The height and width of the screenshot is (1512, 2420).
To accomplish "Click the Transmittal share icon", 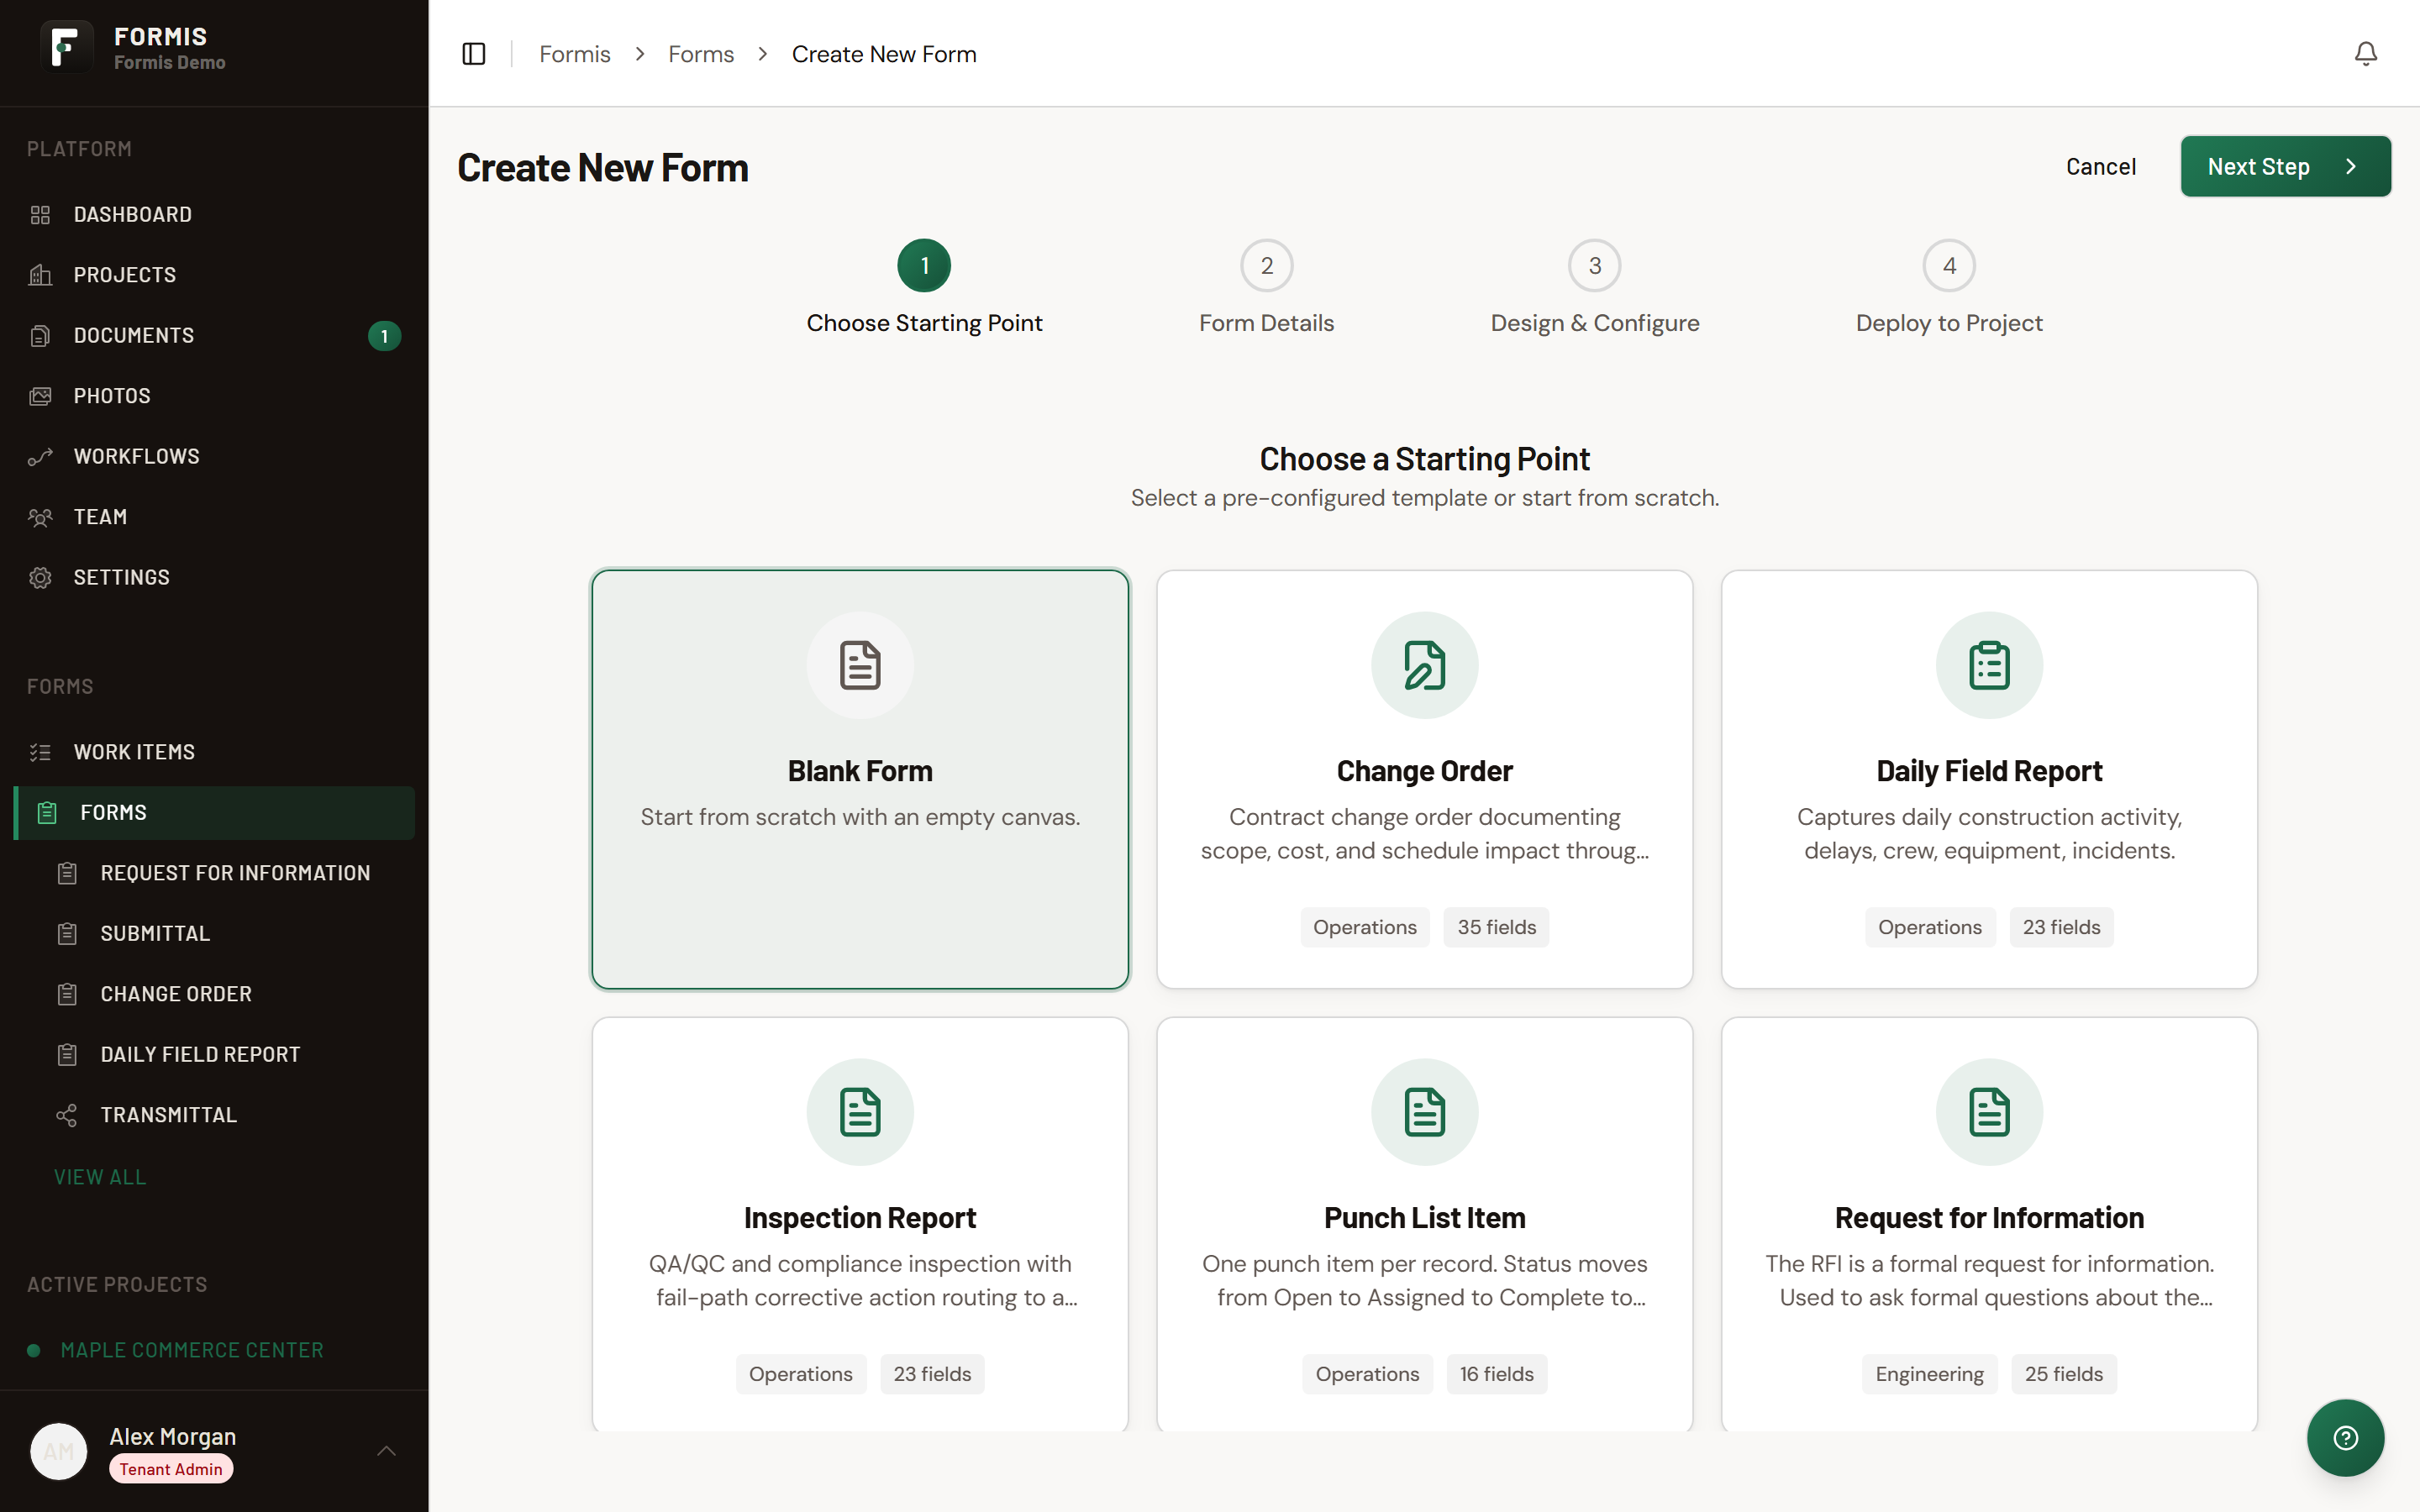I will tap(67, 1115).
